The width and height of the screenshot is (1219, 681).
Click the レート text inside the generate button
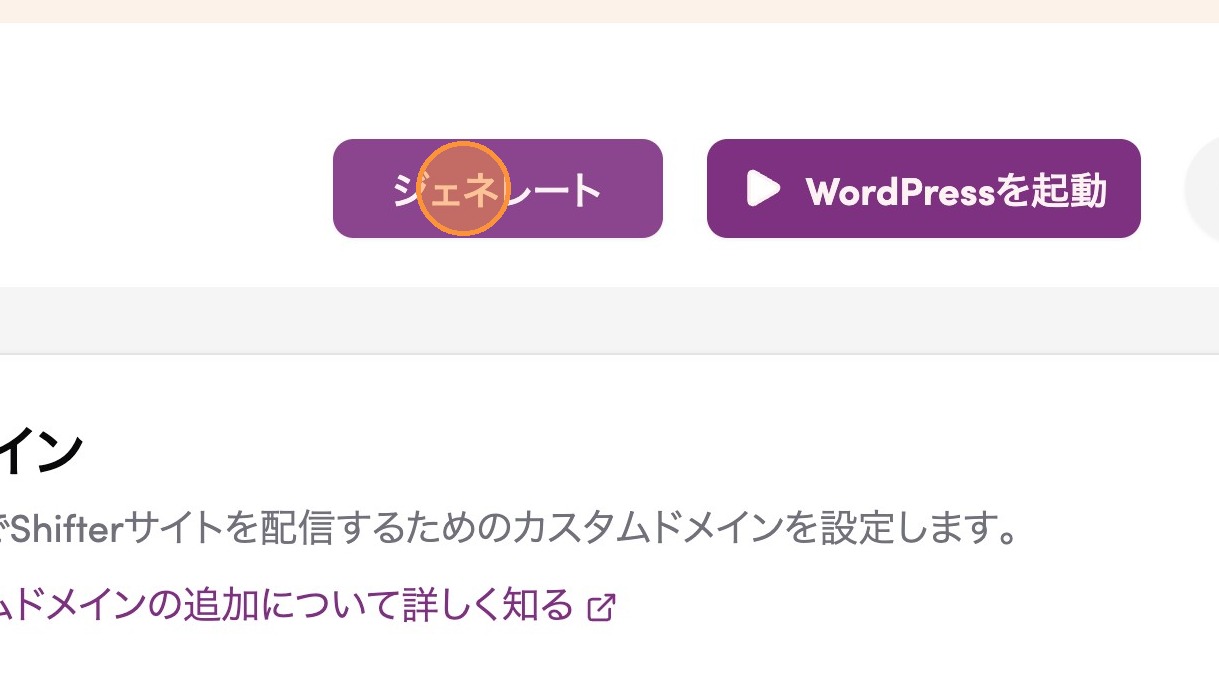pos(553,189)
